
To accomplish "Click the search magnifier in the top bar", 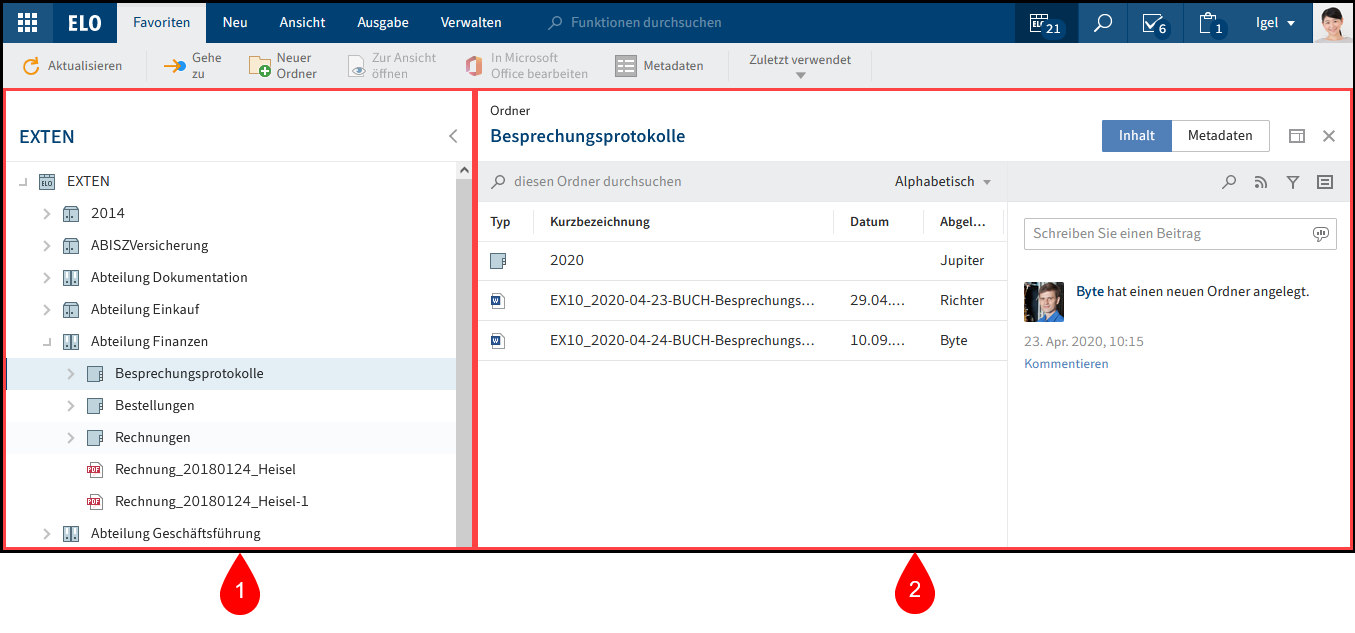I will click(x=1102, y=22).
